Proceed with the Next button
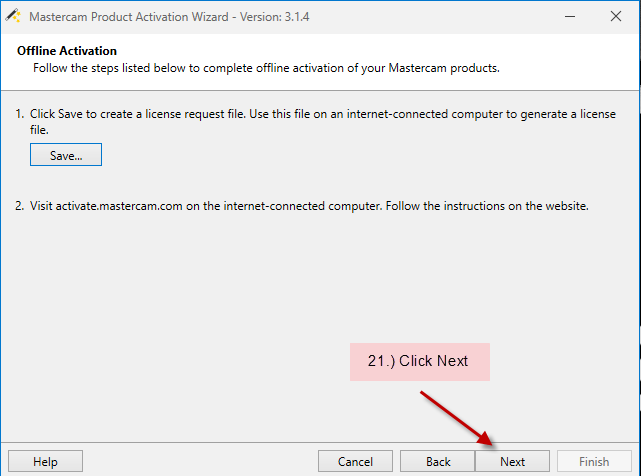641x476 pixels. coord(512,461)
